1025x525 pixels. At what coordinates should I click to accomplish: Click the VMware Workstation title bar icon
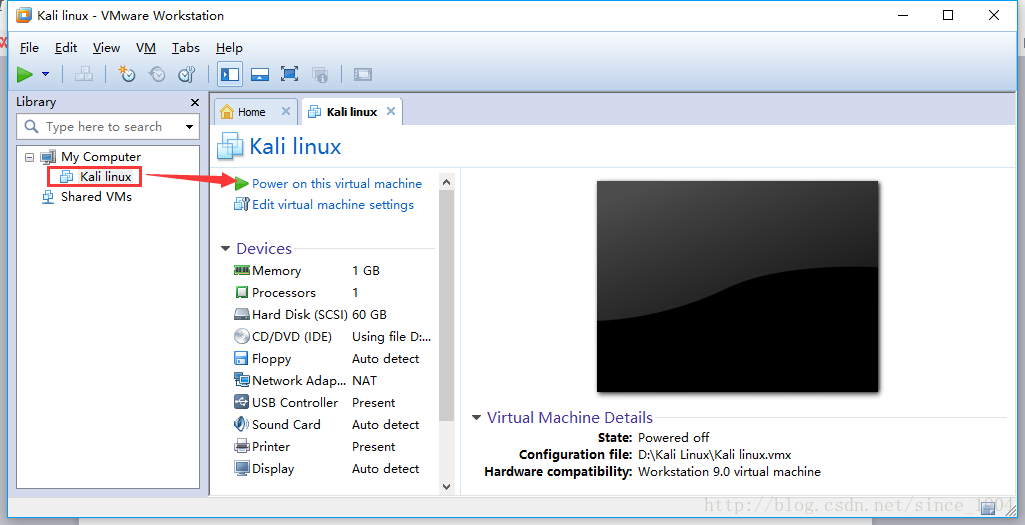pos(24,15)
